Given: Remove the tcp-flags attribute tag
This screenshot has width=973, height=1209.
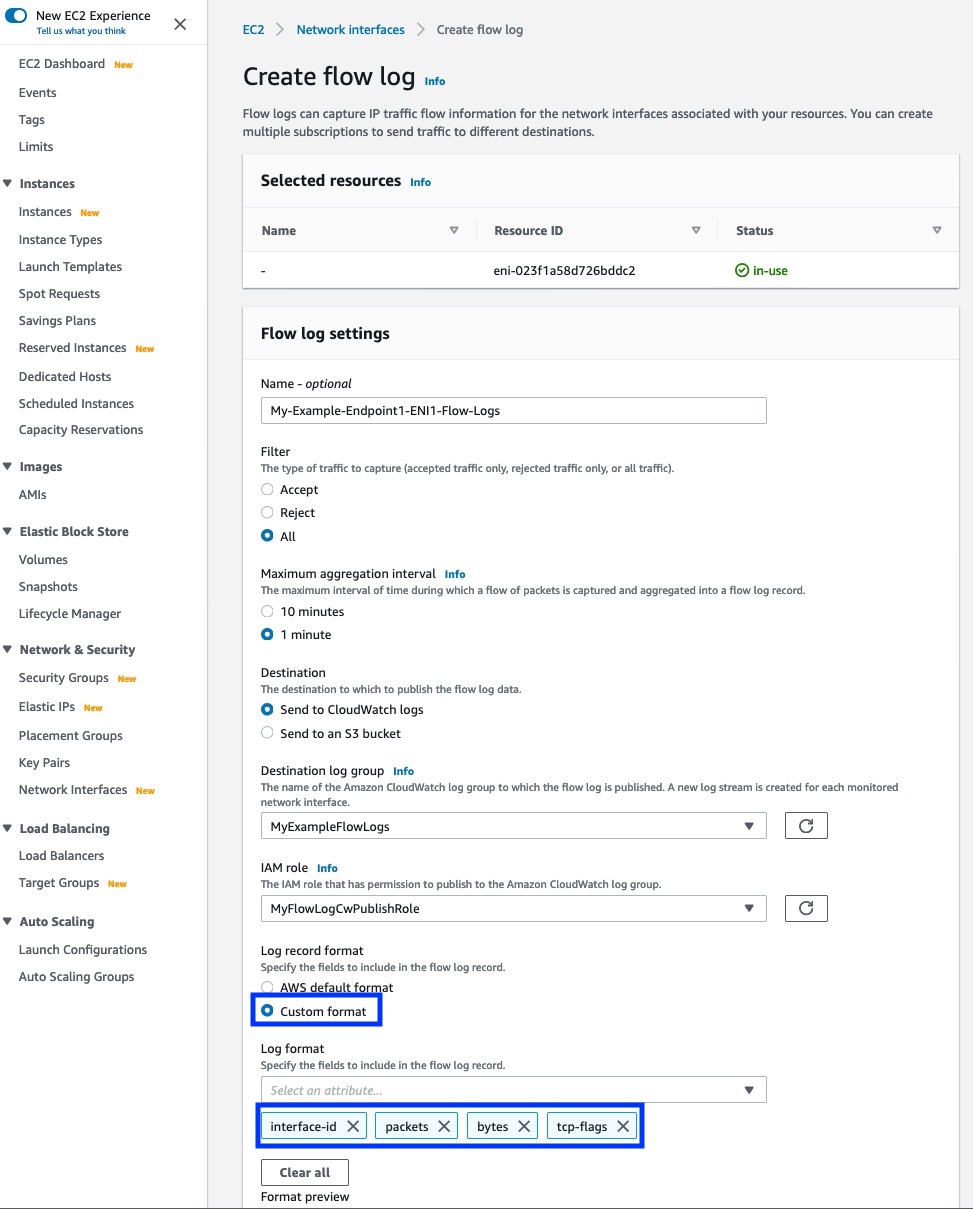Looking at the screenshot, I should 623,1126.
